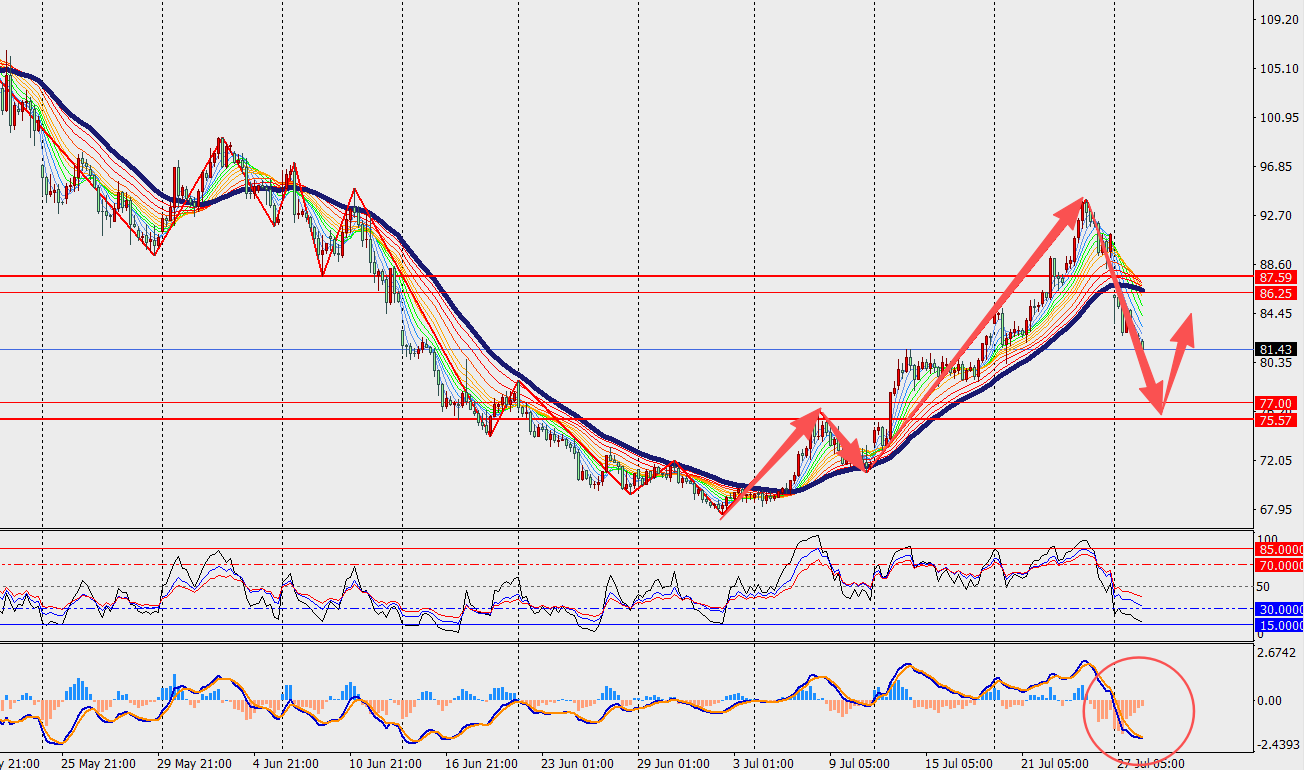Click the projected red down arrow toward 75.57
1304x770 pixels.
pos(1133,325)
